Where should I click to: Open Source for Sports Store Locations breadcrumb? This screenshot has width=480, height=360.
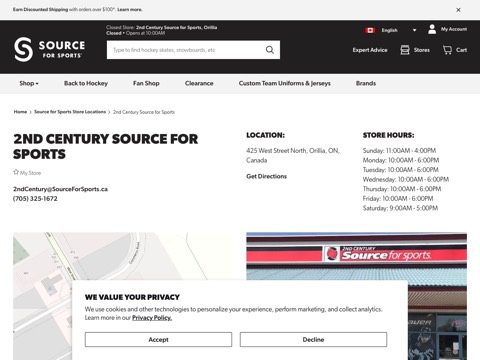[70, 112]
